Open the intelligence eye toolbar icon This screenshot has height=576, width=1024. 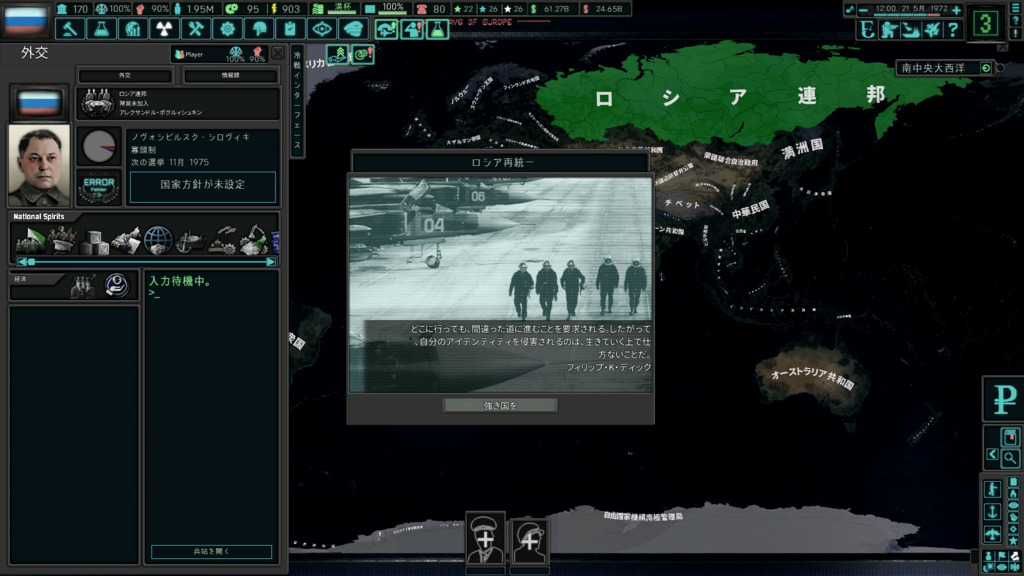[x=321, y=29]
